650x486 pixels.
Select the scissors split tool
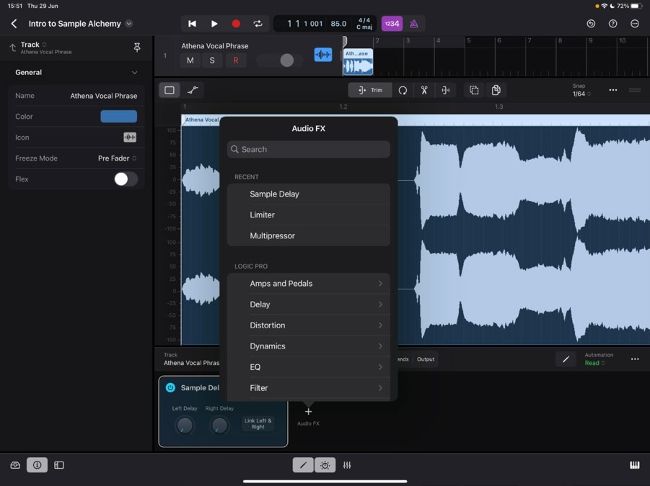[x=424, y=90]
